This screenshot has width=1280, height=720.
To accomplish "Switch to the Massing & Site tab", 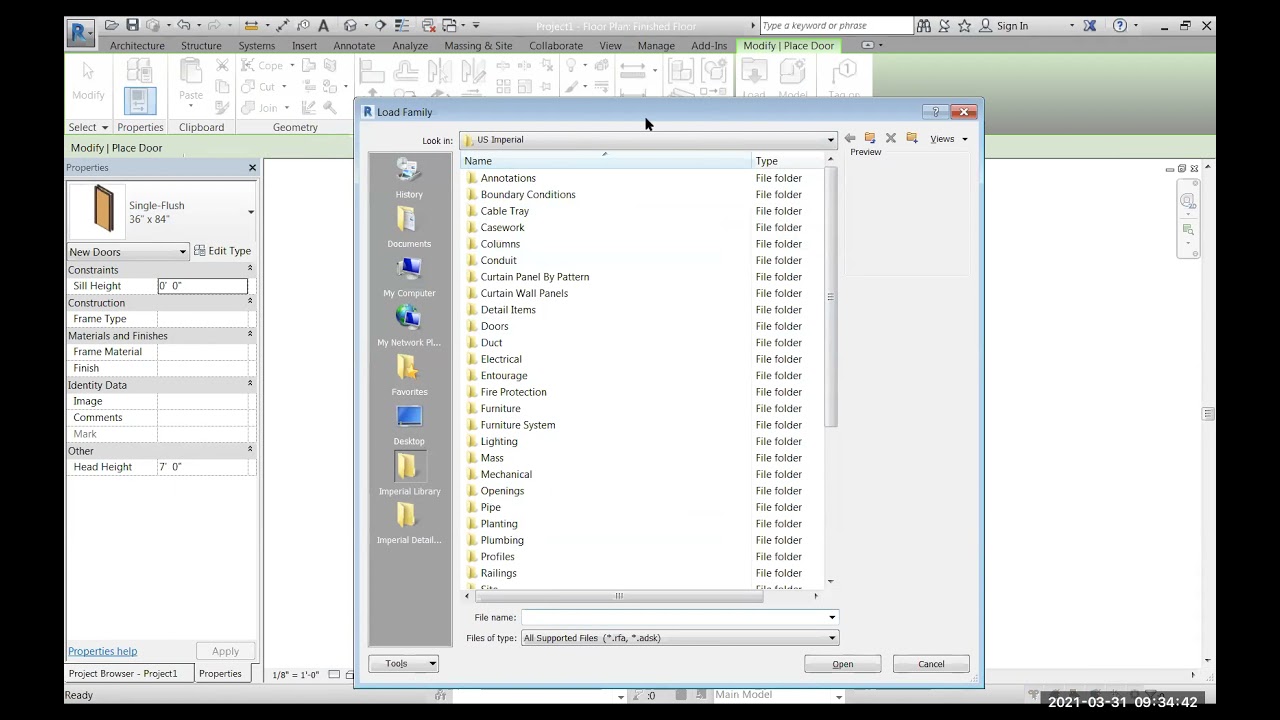I will click(478, 46).
